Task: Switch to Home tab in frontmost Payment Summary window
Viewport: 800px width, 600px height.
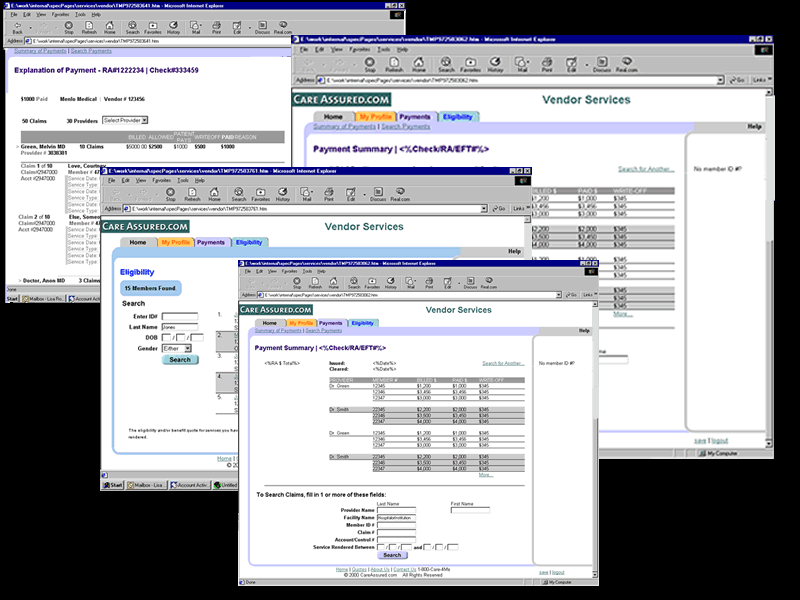Action: pos(269,323)
